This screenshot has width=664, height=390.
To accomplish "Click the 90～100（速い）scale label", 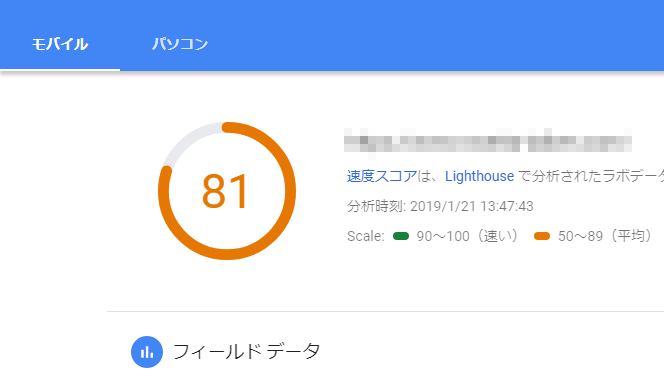I will (467, 236).
